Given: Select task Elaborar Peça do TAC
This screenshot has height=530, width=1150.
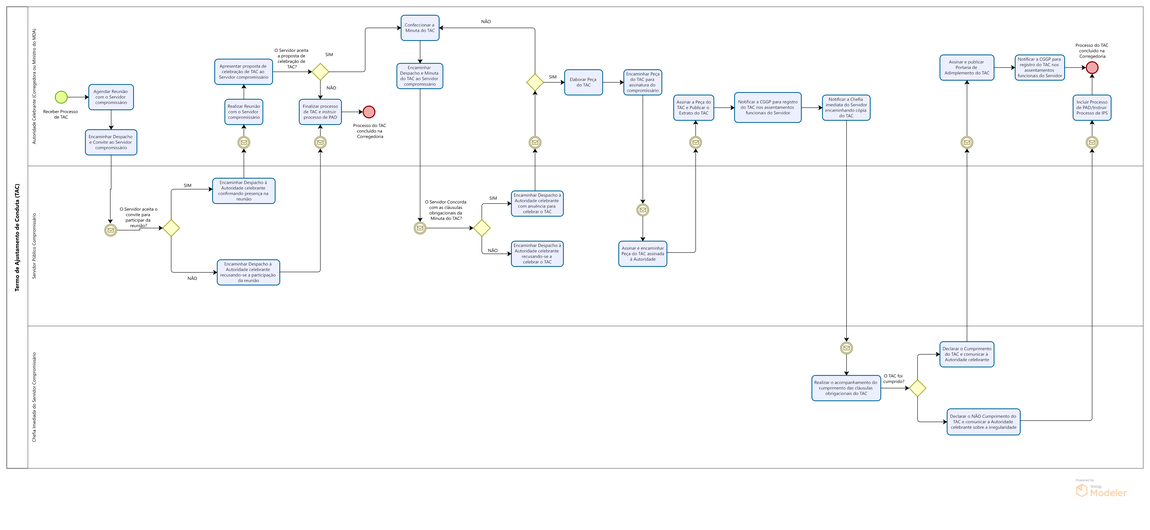Looking at the screenshot, I should (x=583, y=83).
